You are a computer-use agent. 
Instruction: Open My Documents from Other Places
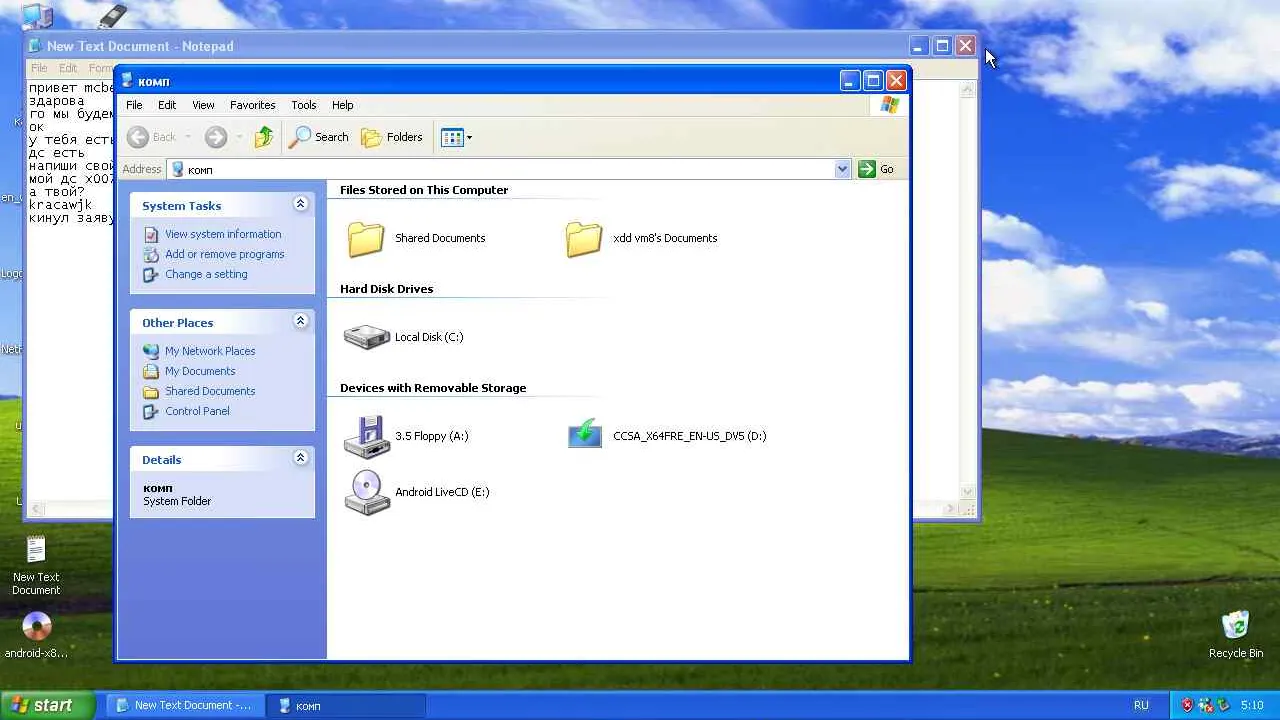point(200,371)
